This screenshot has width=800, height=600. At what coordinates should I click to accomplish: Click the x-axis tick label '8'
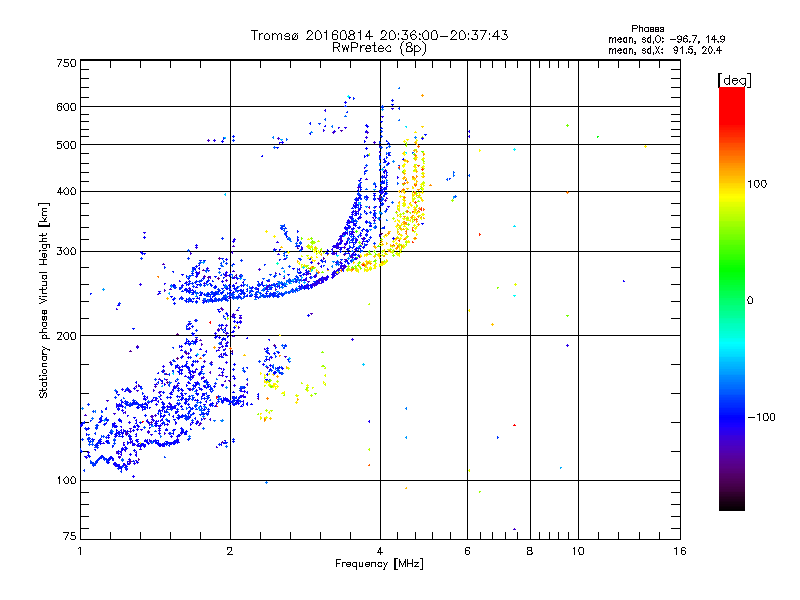530,551
